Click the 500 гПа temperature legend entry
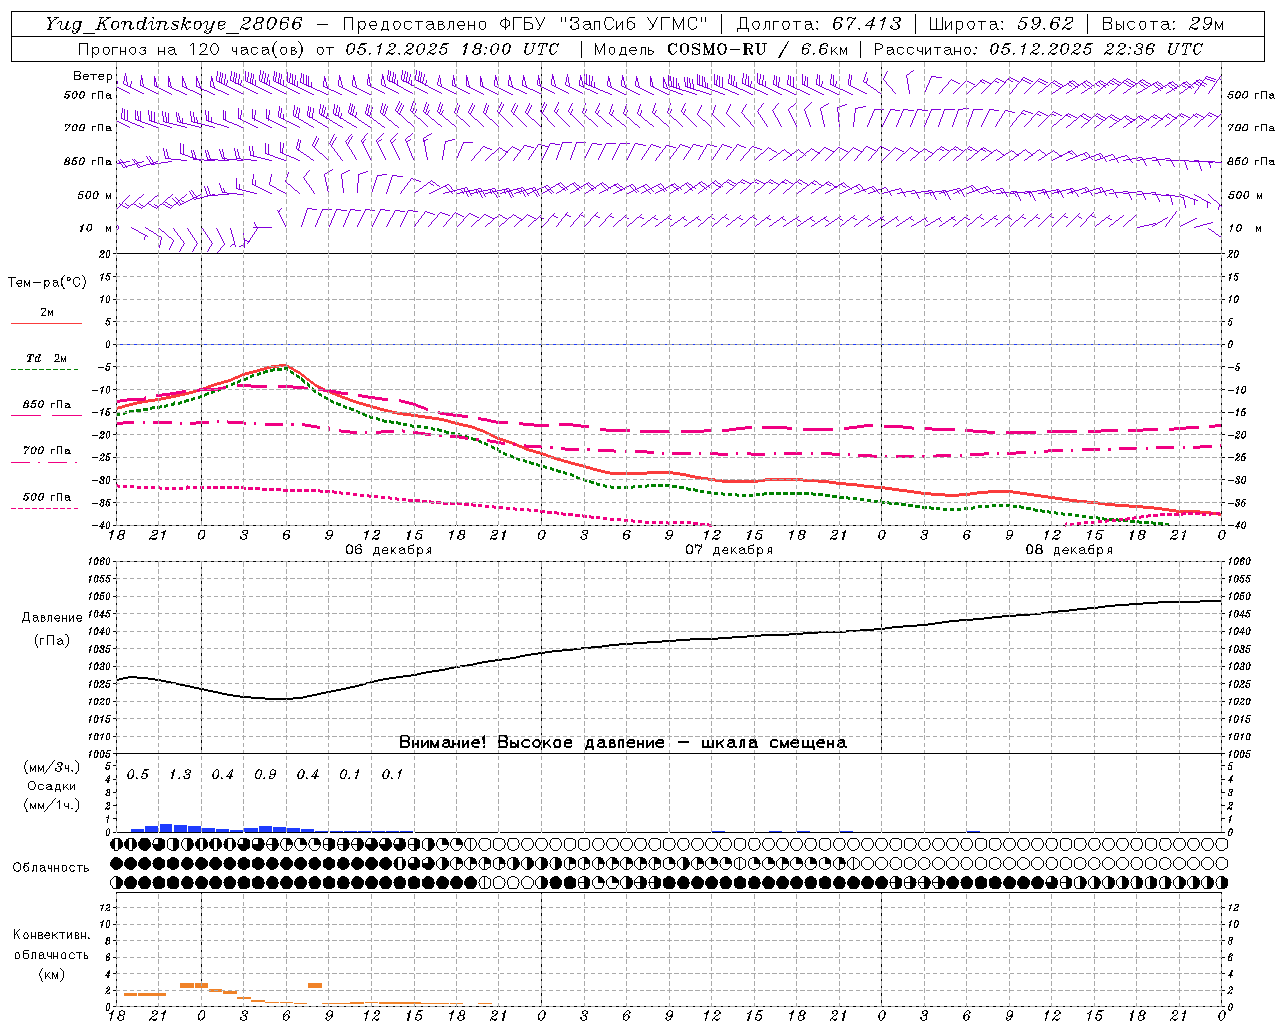Image resolution: width=1280 pixels, height=1024 pixels. click(x=46, y=497)
